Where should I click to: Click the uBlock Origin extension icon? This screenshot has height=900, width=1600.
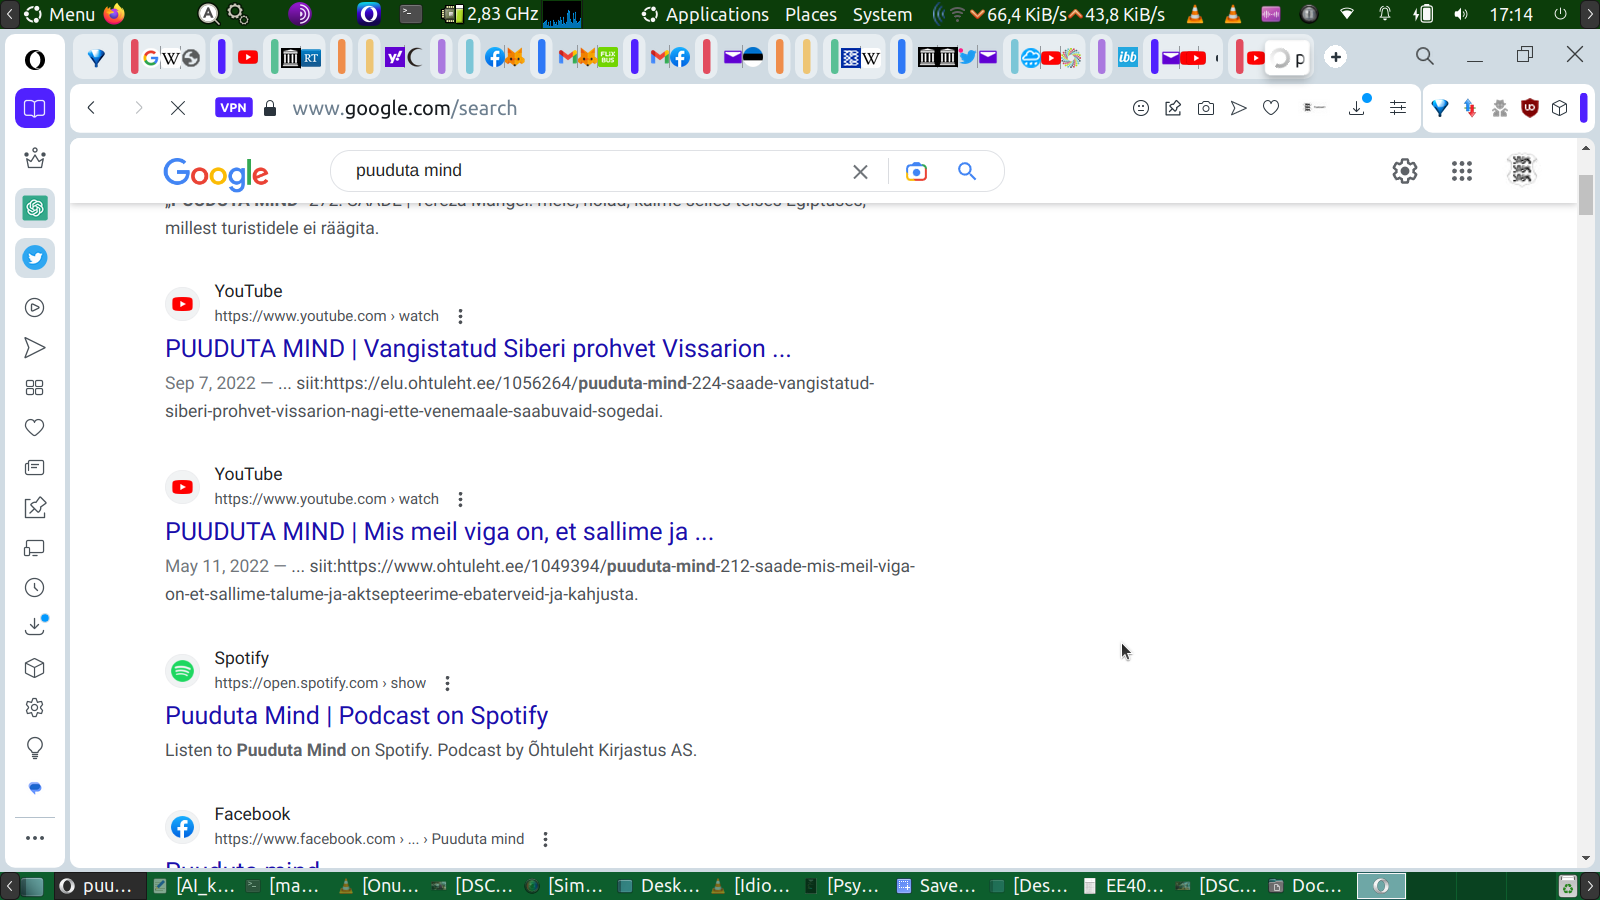click(1529, 108)
